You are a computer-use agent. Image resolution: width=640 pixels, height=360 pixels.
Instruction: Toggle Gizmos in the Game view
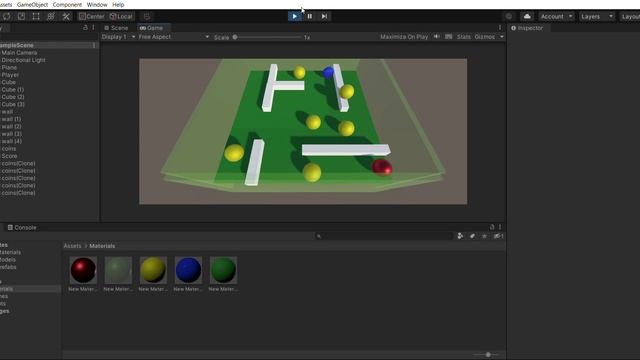pyautogui.click(x=485, y=37)
